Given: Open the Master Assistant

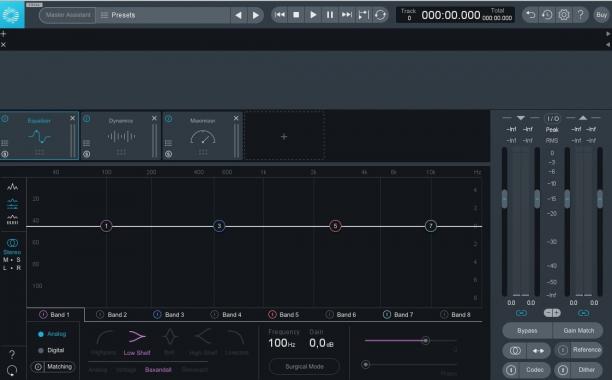Looking at the screenshot, I should click(x=68, y=15).
